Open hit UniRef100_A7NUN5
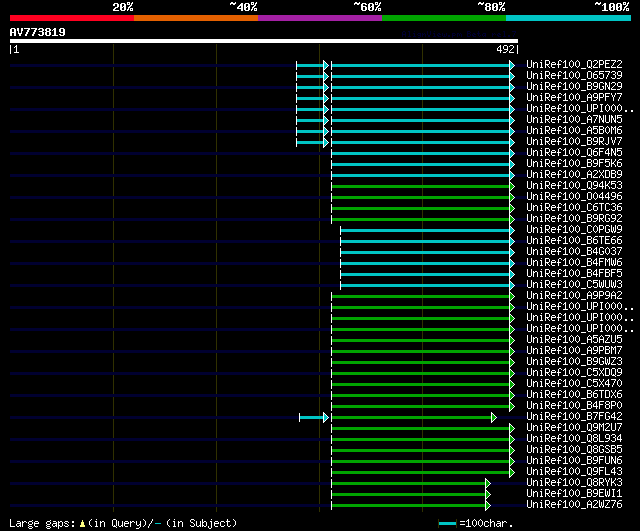Viewport: 640px width, 531px height. click(574, 120)
